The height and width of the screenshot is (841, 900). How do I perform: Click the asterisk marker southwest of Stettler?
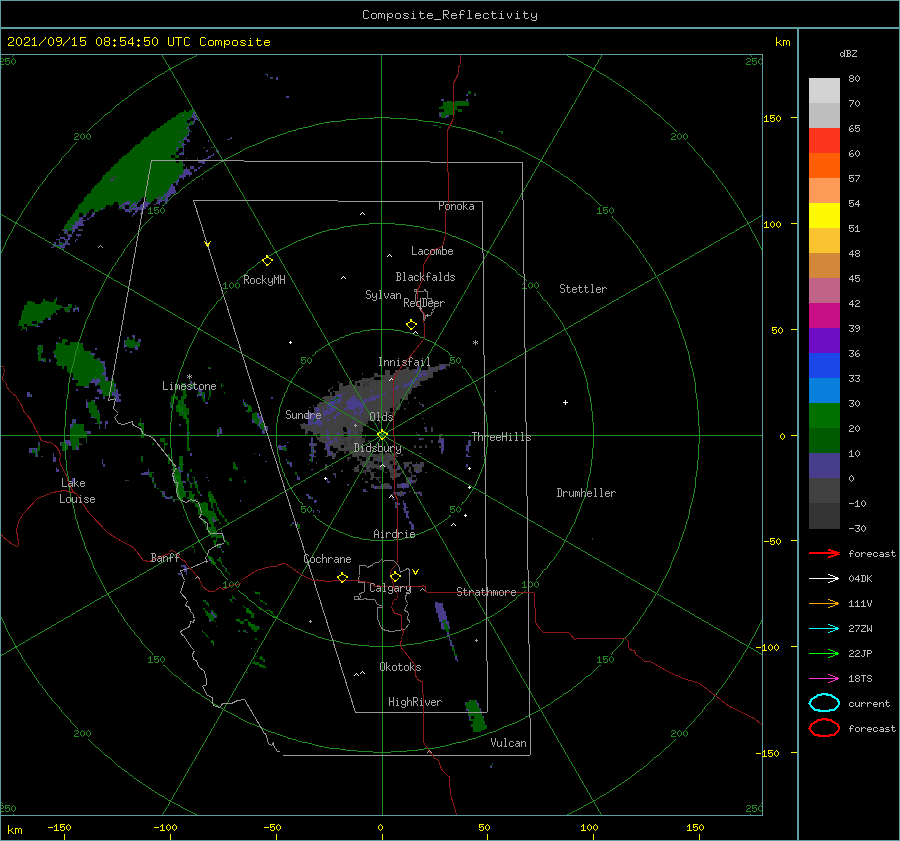[x=475, y=343]
